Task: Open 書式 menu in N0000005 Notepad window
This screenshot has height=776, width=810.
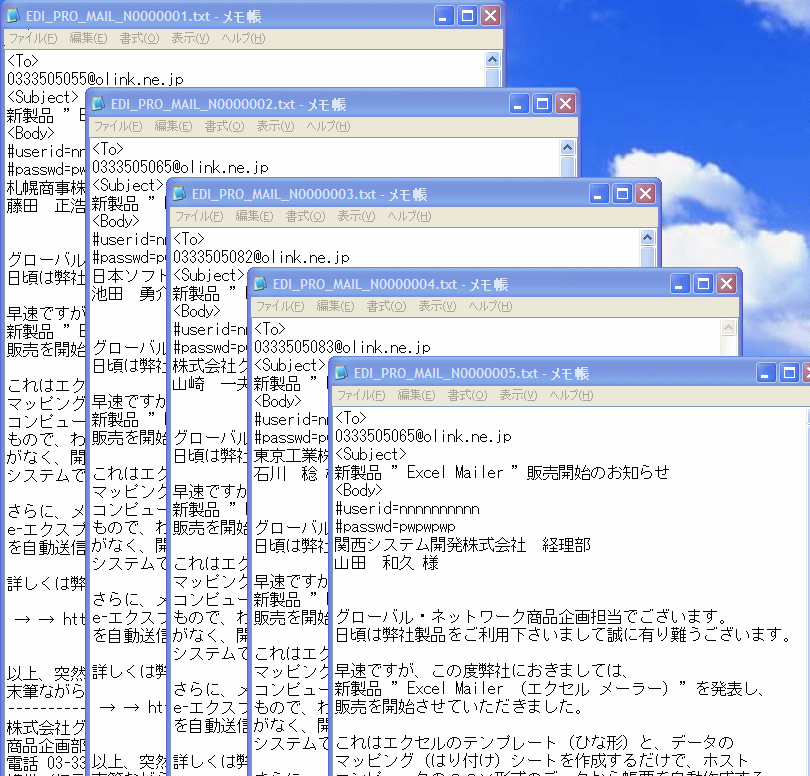Action: point(468,395)
